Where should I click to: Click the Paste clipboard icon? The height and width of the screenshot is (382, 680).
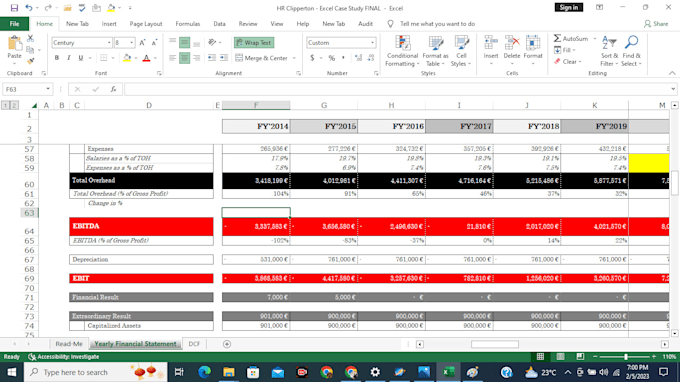tap(14, 43)
